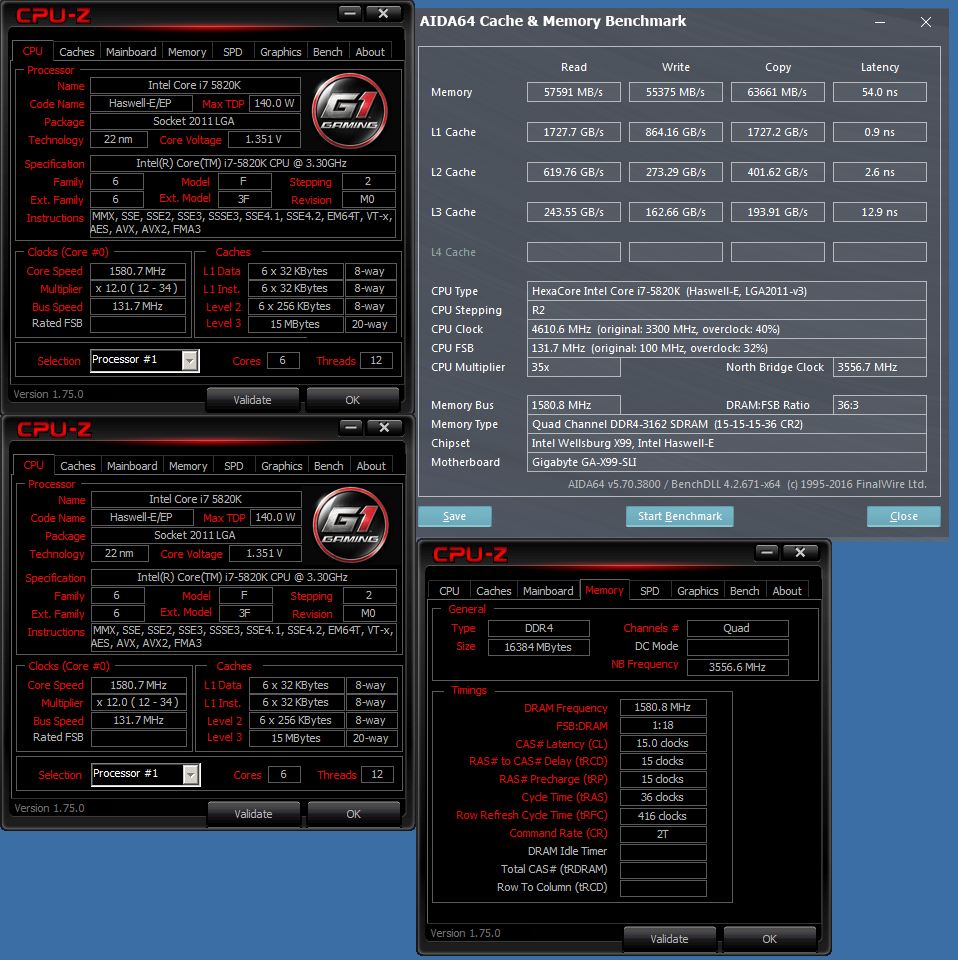Click the G1 Gaming logo in top CPU-Z

point(350,111)
